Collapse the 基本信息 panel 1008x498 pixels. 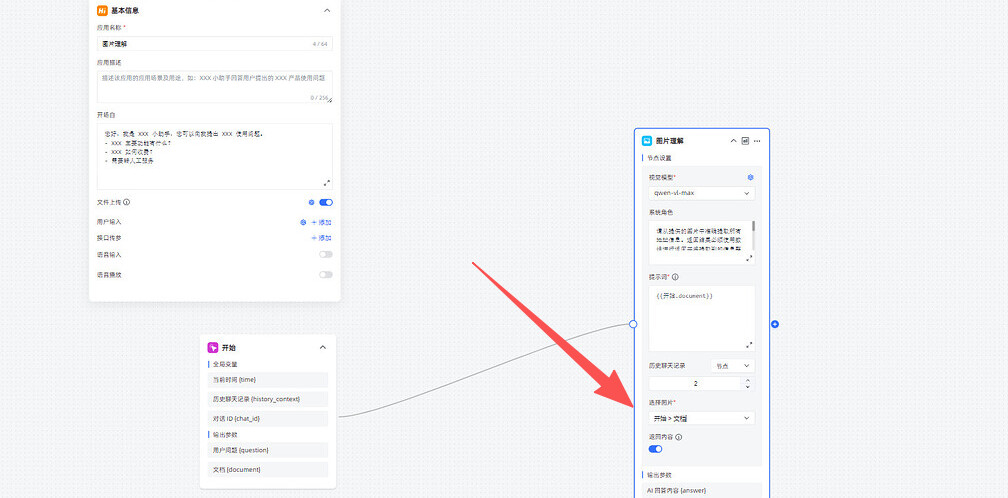pyautogui.click(x=327, y=10)
